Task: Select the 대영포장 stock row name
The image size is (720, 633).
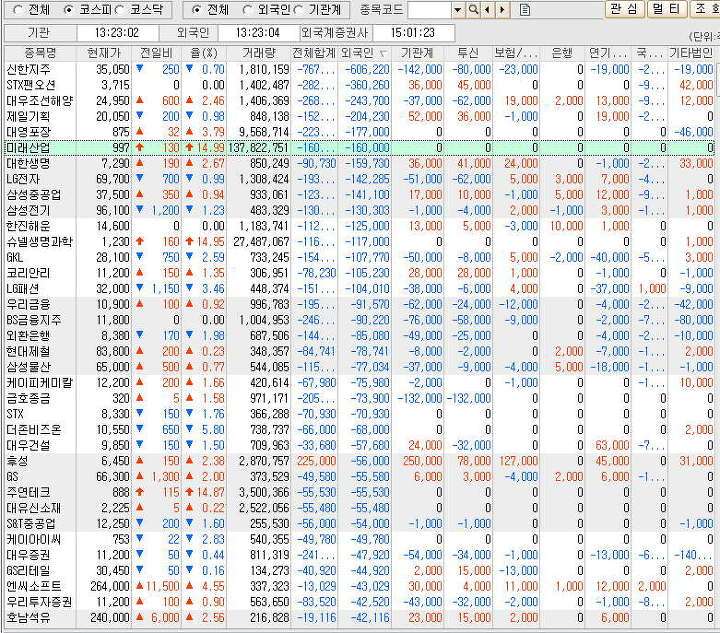Action: point(28,132)
